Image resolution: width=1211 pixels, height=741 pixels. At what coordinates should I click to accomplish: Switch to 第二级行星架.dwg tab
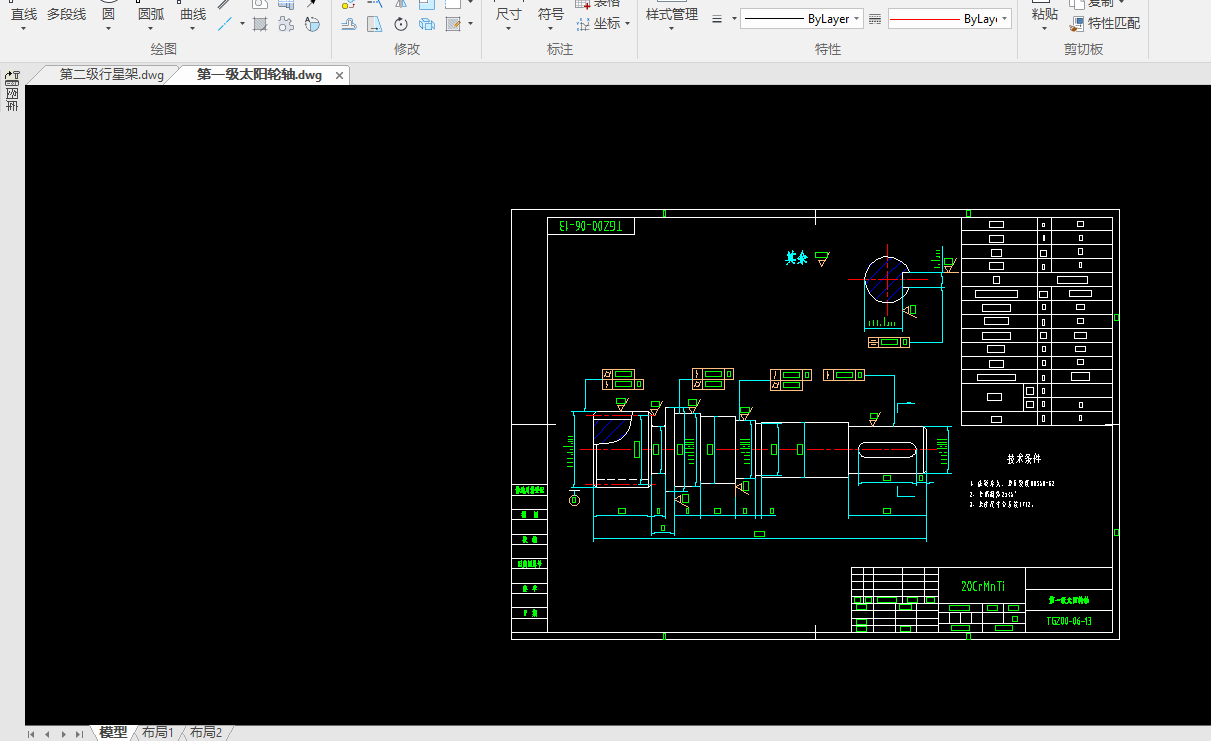tap(111, 74)
